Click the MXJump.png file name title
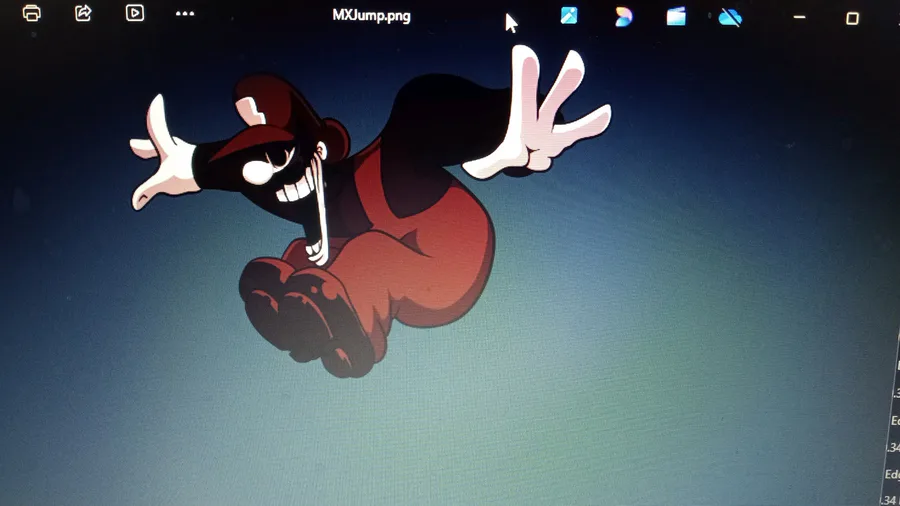Viewport: 900px width, 506px height. [x=371, y=15]
